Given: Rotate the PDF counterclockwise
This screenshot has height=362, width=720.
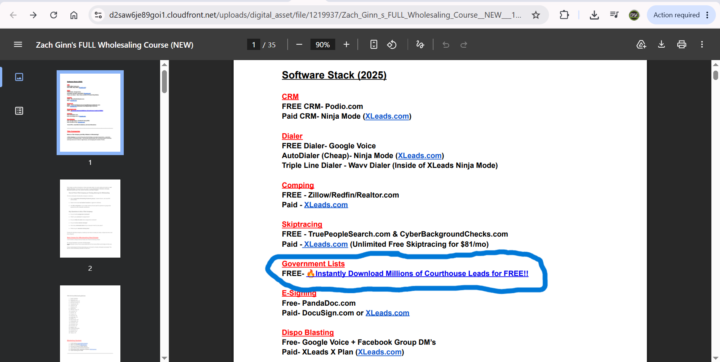Looking at the screenshot, I should [x=392, y=45].
